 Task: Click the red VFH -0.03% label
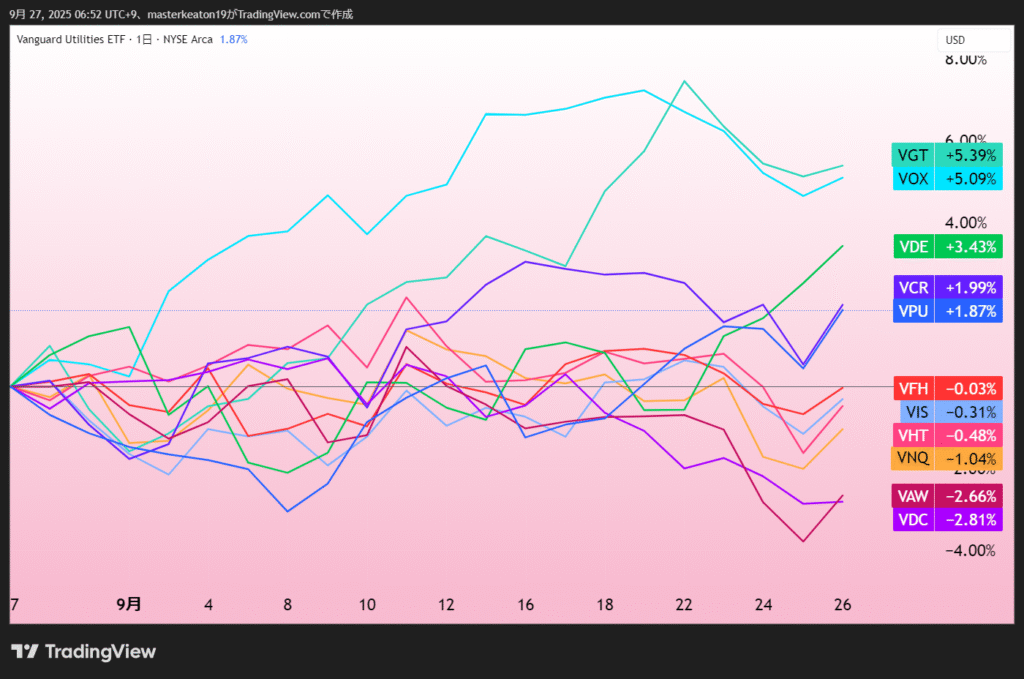(x=946, y=389)
